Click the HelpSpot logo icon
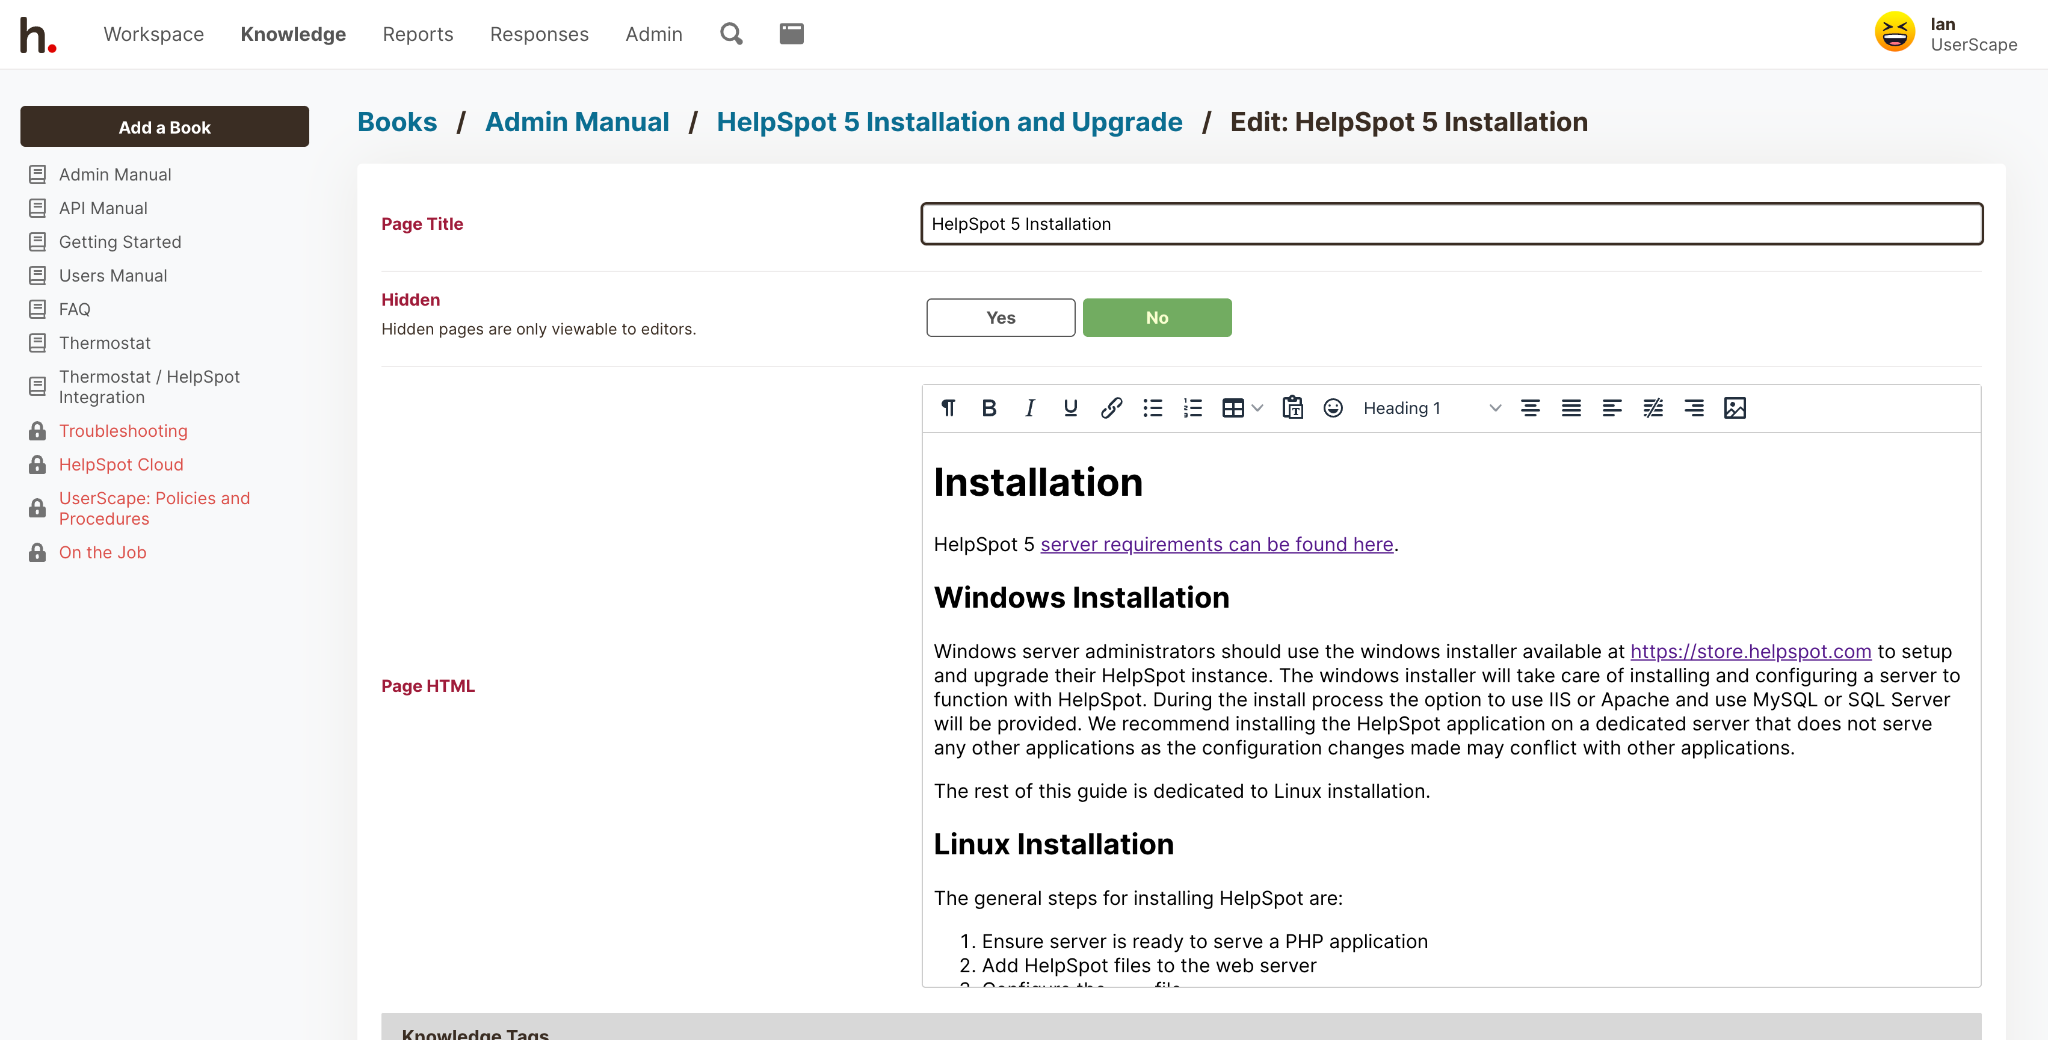The height and width of the screenshot is (1040, 2048). click(38, 35)
